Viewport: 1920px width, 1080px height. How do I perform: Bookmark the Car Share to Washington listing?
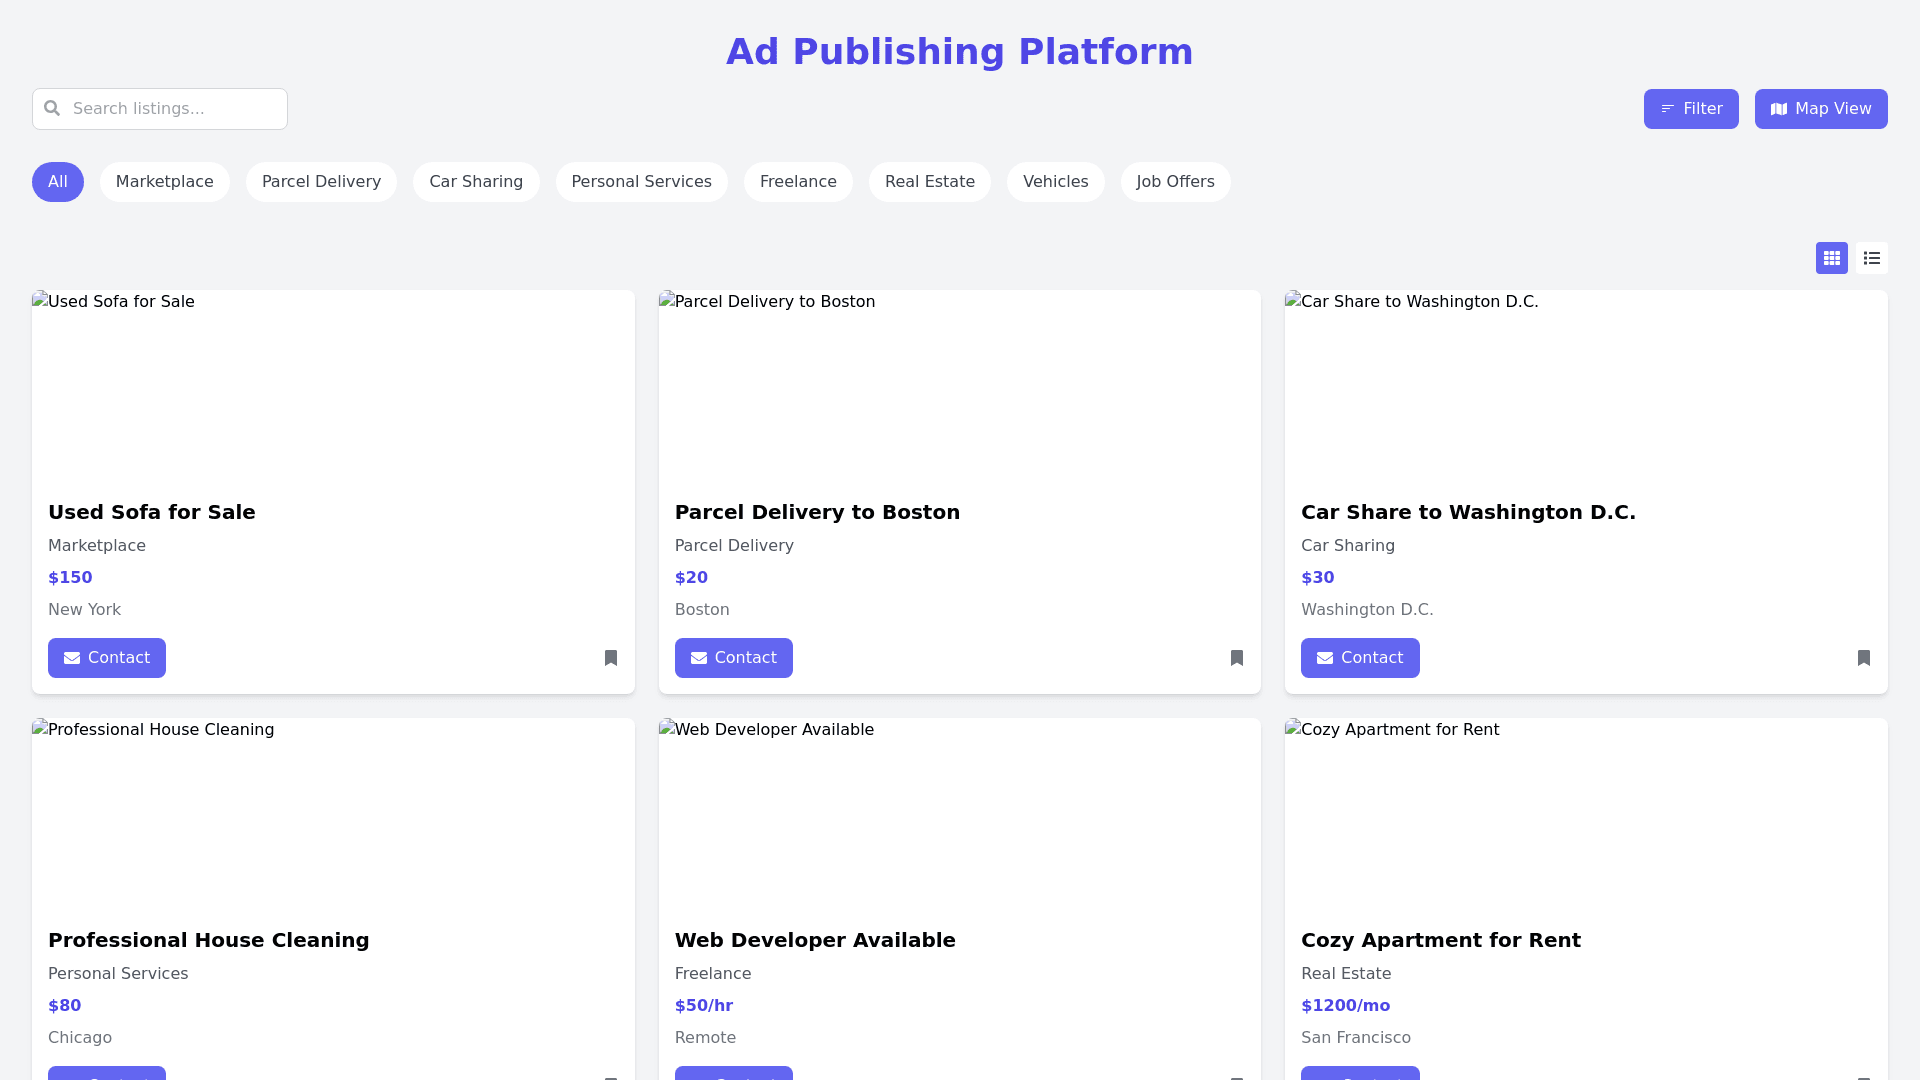tap(1864, 658)
